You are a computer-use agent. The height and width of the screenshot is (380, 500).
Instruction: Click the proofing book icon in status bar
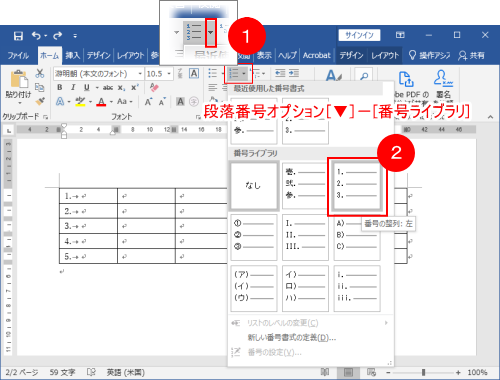click(91, 372)
